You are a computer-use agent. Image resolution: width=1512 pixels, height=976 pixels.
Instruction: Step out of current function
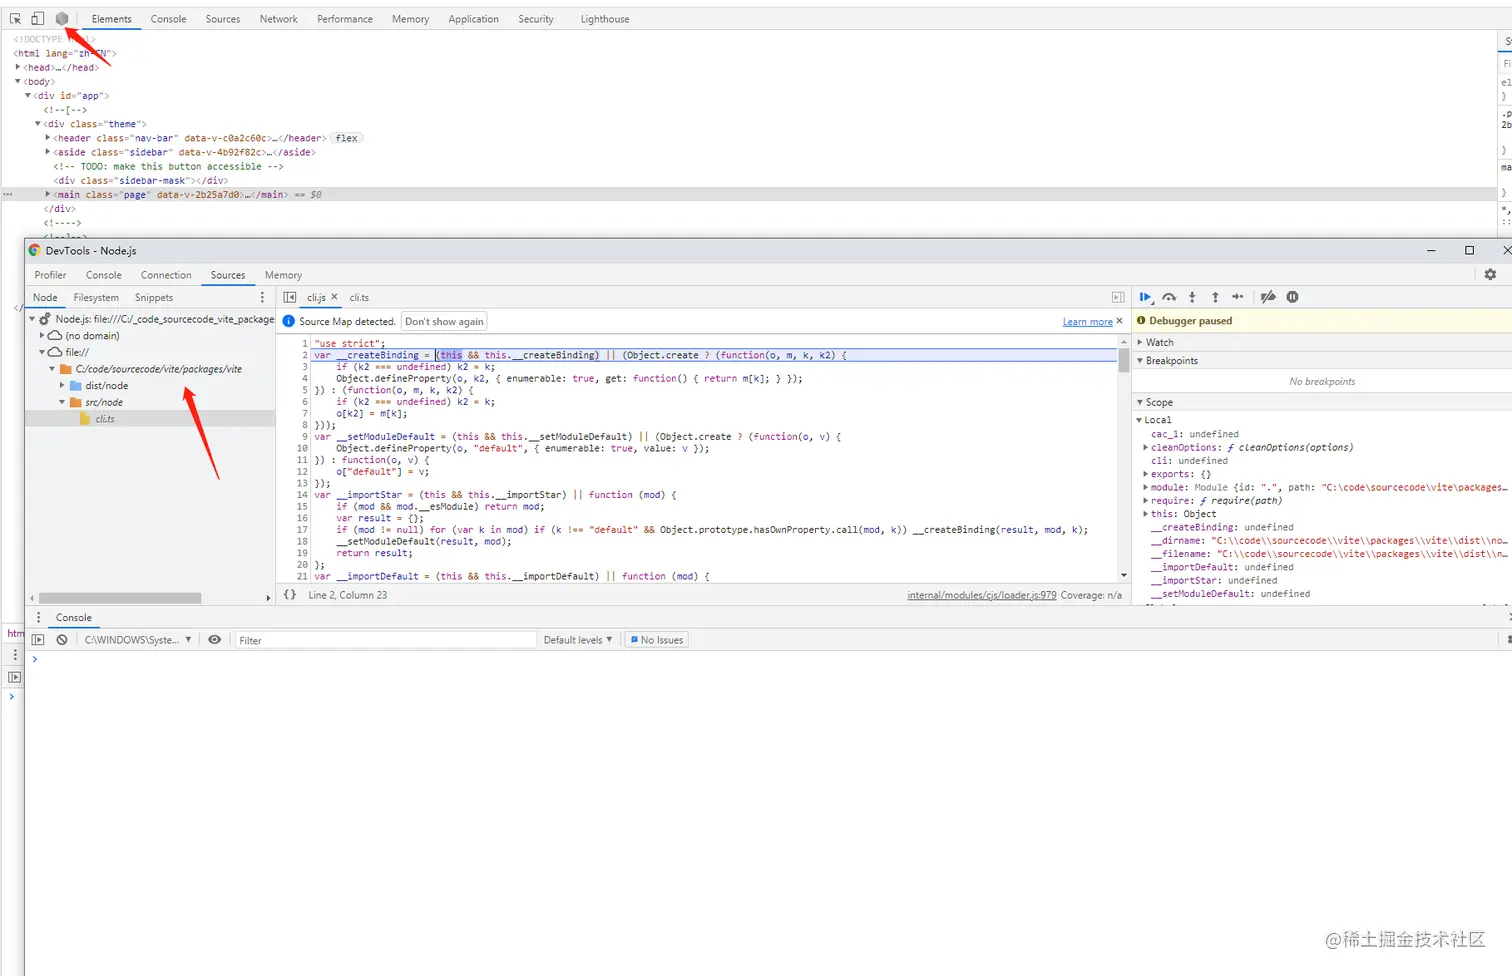(x=1215, y=297)
